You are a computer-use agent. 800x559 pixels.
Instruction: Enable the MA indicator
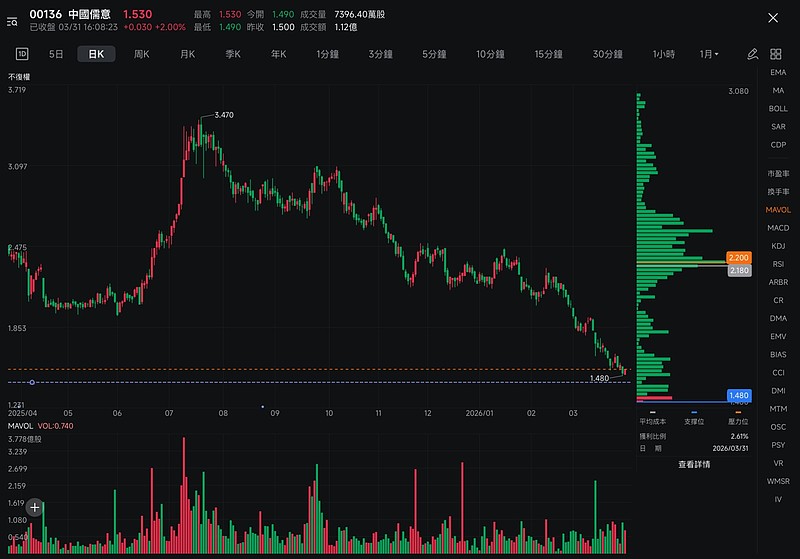(778, 90)
